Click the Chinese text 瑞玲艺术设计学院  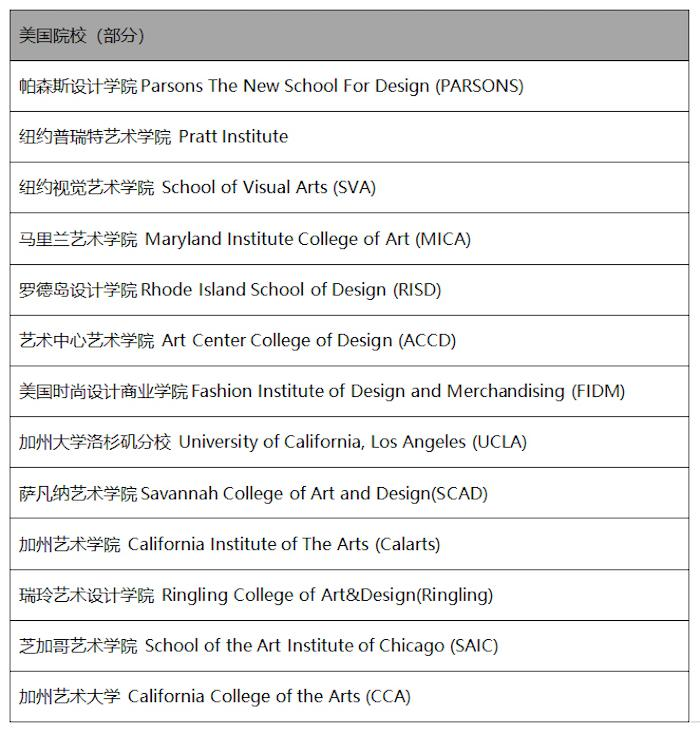[x=87, y=595]
